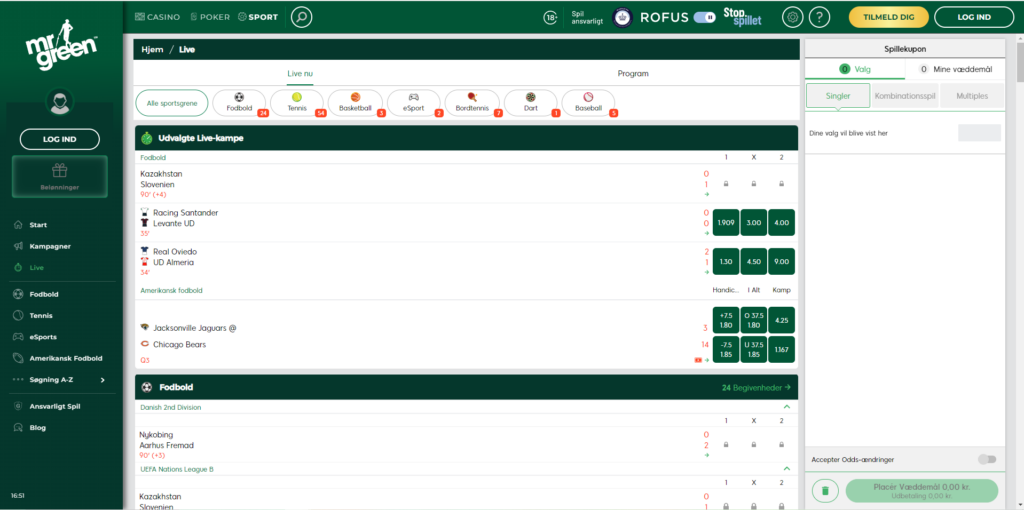Select the Baseball sport filter
This screenshot has width=1024, height=510.
click(588, 103)
